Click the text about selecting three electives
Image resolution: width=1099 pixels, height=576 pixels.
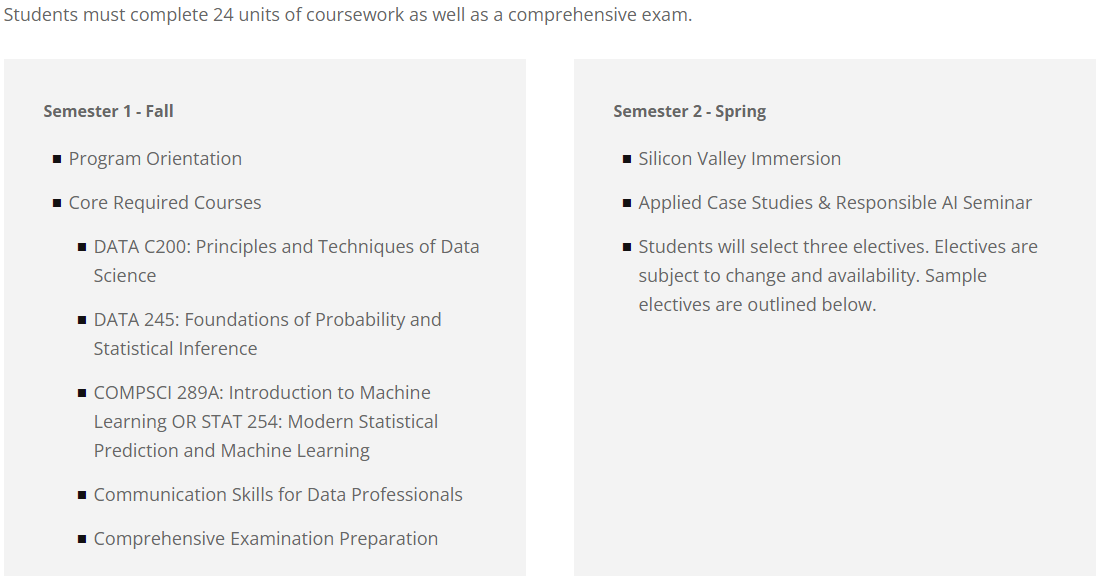click(838, 275)
